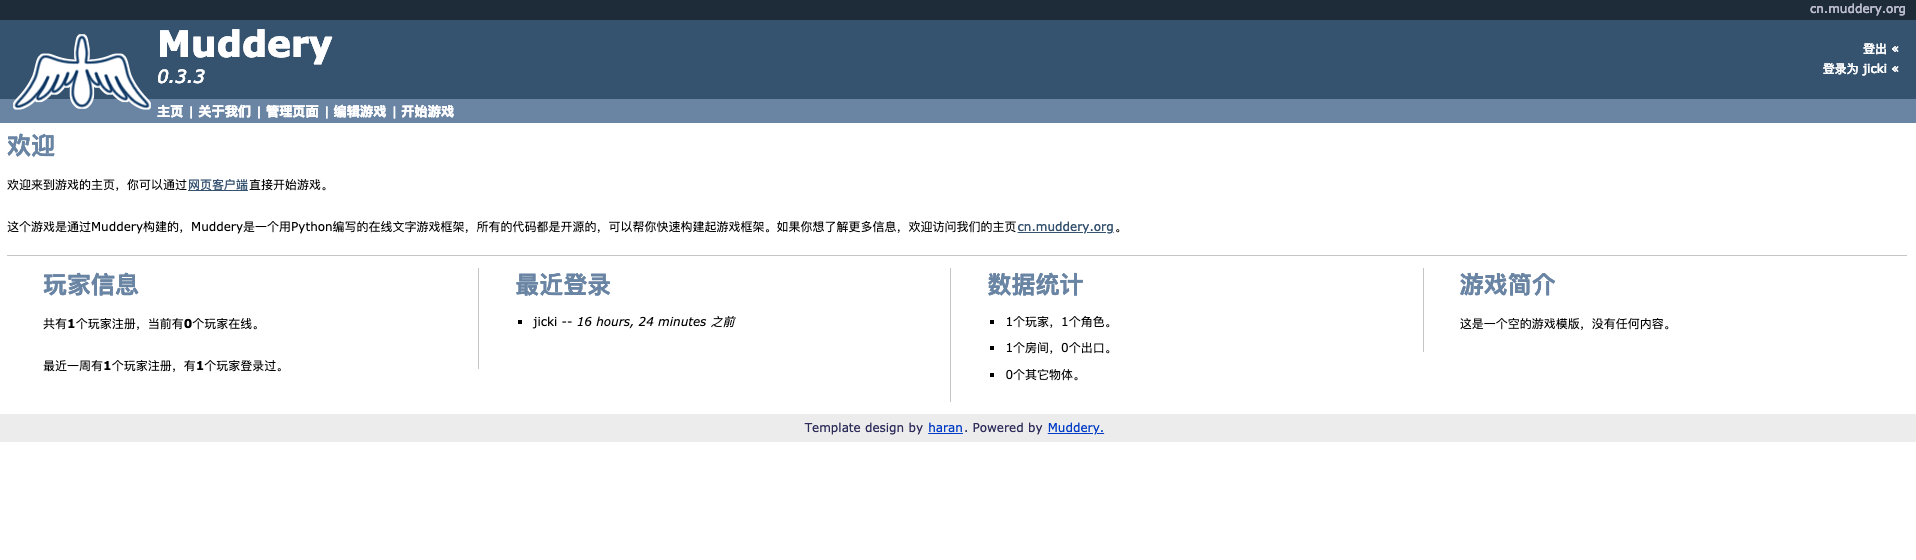Select 开始游戏 in the nav bar
This screenshot has width=1916, height=560.
coord(428,112)
